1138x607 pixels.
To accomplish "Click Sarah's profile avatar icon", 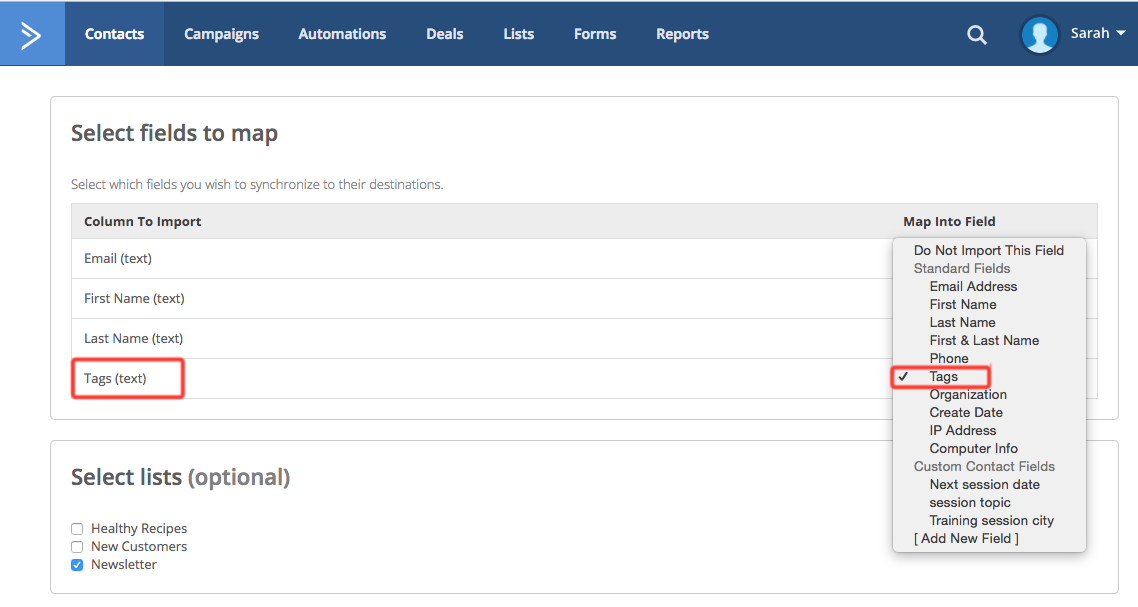I will [1039, 34].
